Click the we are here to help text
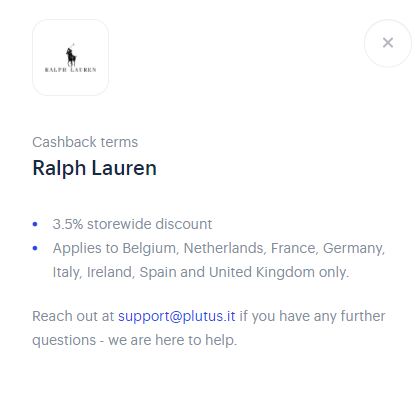 click(x=173, y=340)
